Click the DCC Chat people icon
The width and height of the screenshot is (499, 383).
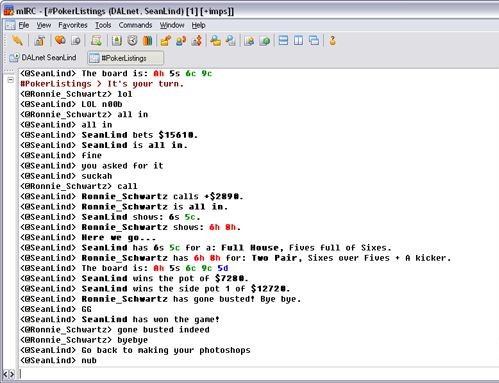181,41
